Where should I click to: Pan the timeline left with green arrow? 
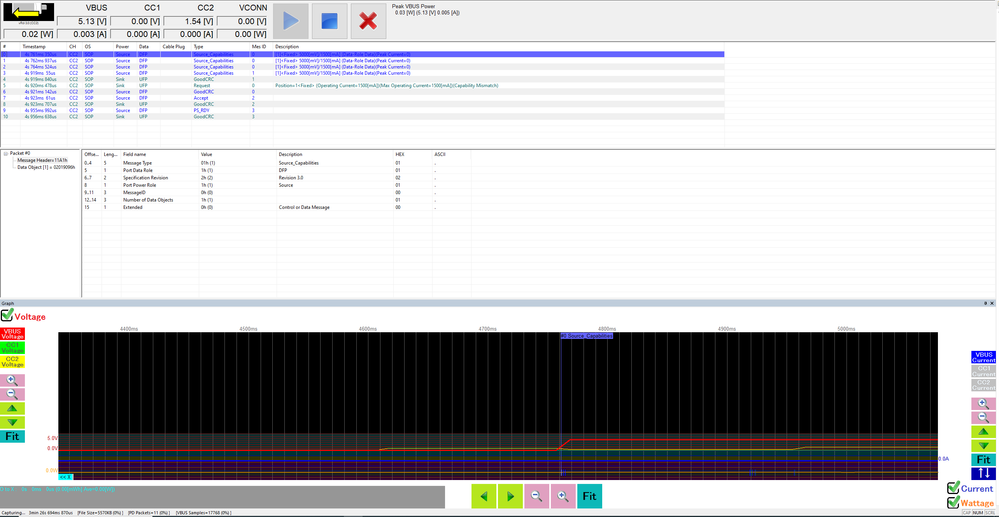[x=483, y=495]
